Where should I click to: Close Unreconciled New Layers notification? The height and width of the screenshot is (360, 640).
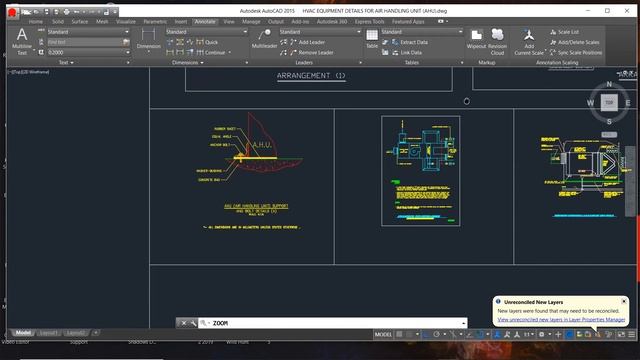(624, 301)
